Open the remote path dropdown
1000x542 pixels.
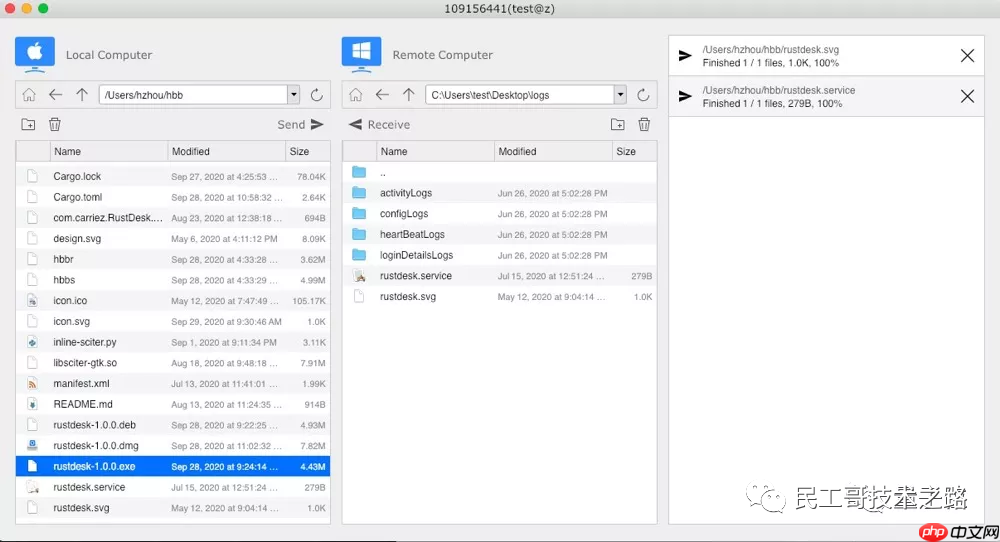pos(620,95)
